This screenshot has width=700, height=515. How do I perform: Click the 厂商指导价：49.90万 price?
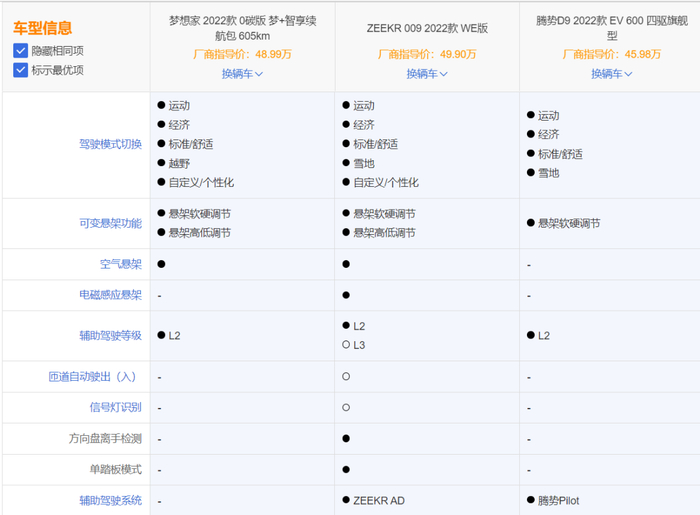427,54
